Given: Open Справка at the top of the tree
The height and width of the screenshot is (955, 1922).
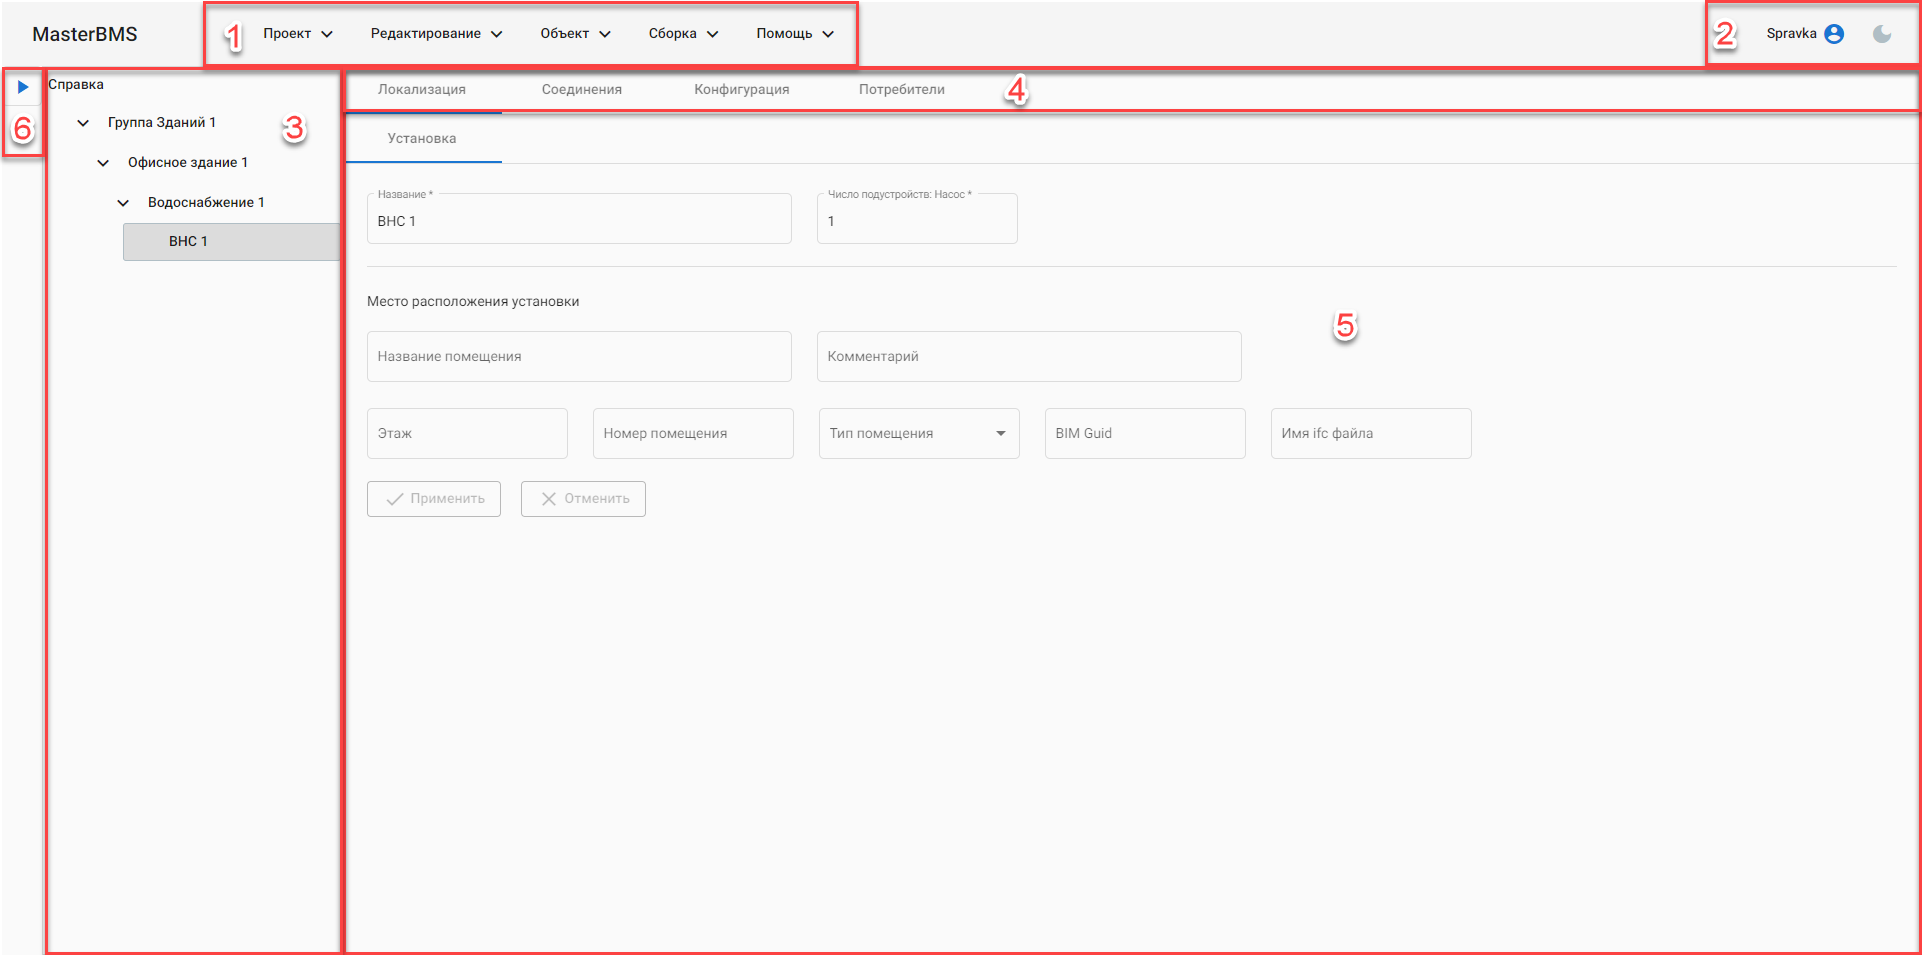Looking at the screenshot, I should [x=77, y=84].
